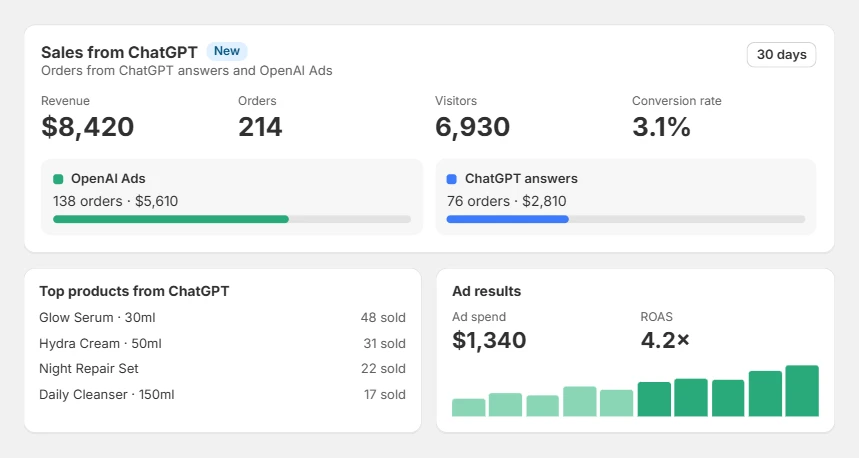Click the 138 orders · $5,610 text
Viewport: 859px width, 458px height.
pyautogui.click(x=116, y=201)
